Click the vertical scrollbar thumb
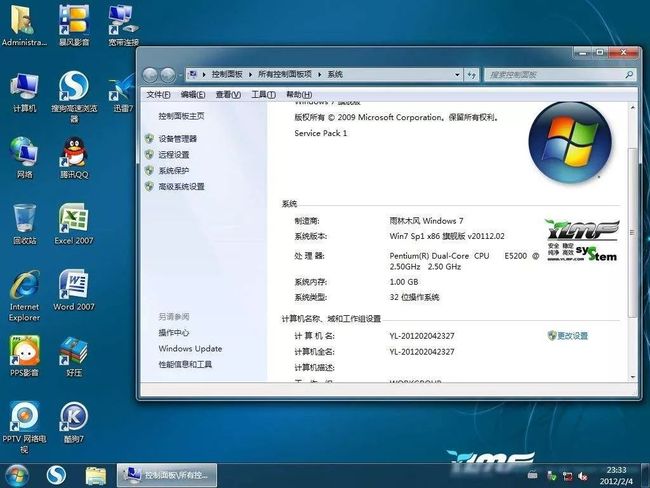This screenshot has width=650, height=488. click(x=633, y=233)
